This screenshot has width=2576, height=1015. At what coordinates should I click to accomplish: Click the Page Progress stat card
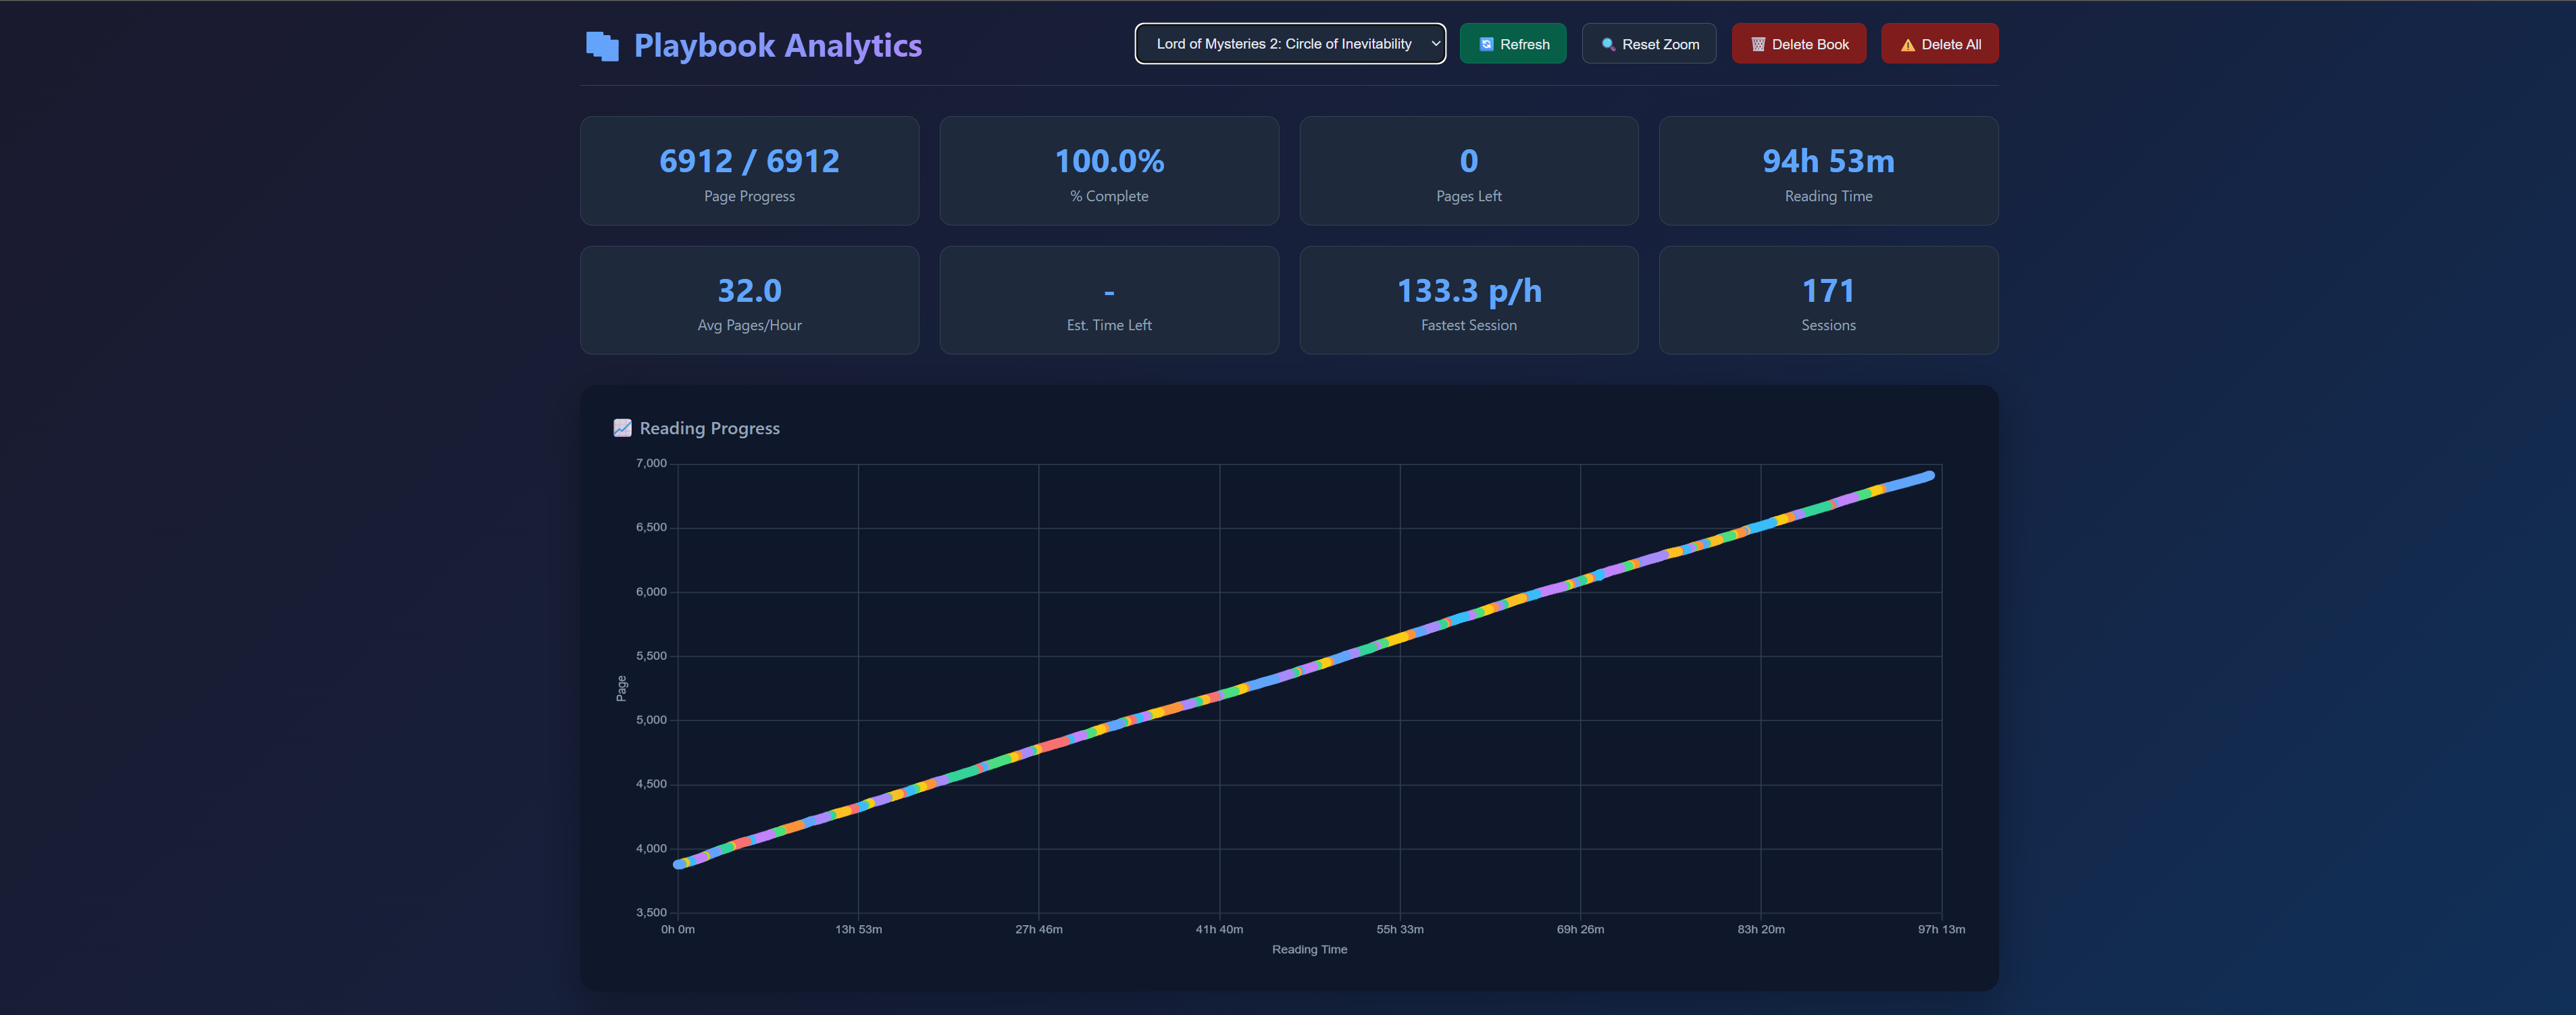[x=749, y=171]
